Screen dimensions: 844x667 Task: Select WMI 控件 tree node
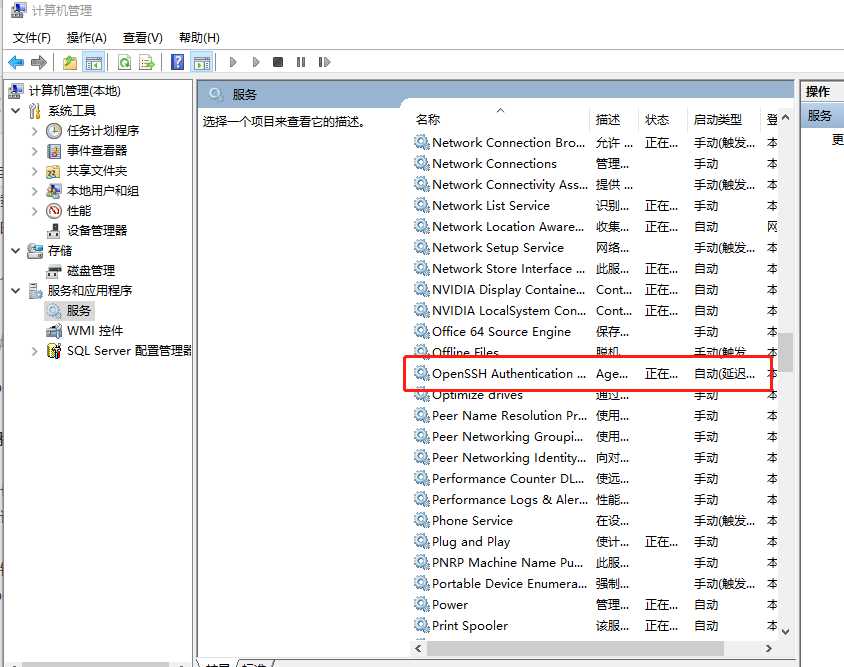point(95,330)
